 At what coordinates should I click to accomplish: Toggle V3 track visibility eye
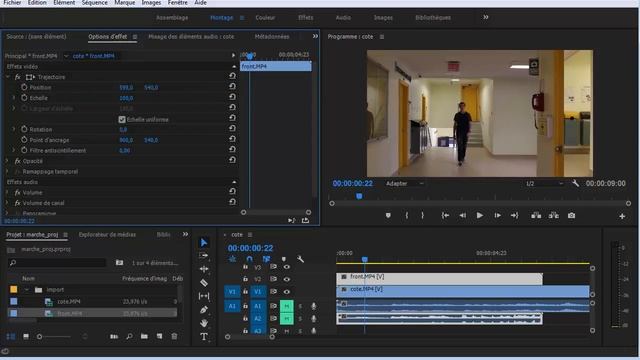pyautogui.click(x=287, y=267)
